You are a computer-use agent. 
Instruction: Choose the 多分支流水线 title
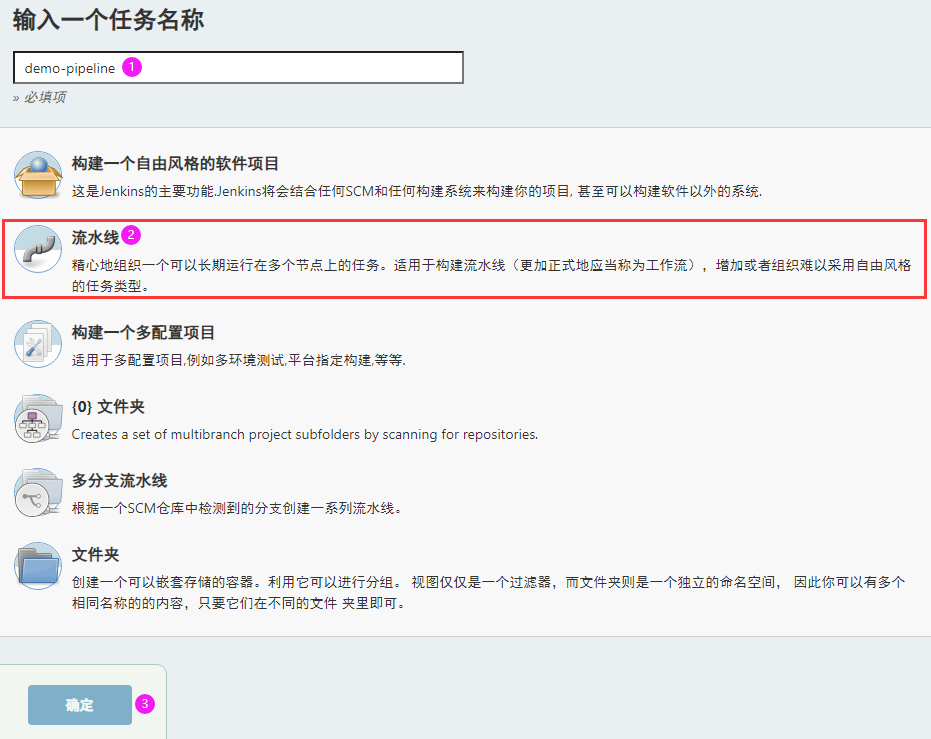tap(119, 481)
